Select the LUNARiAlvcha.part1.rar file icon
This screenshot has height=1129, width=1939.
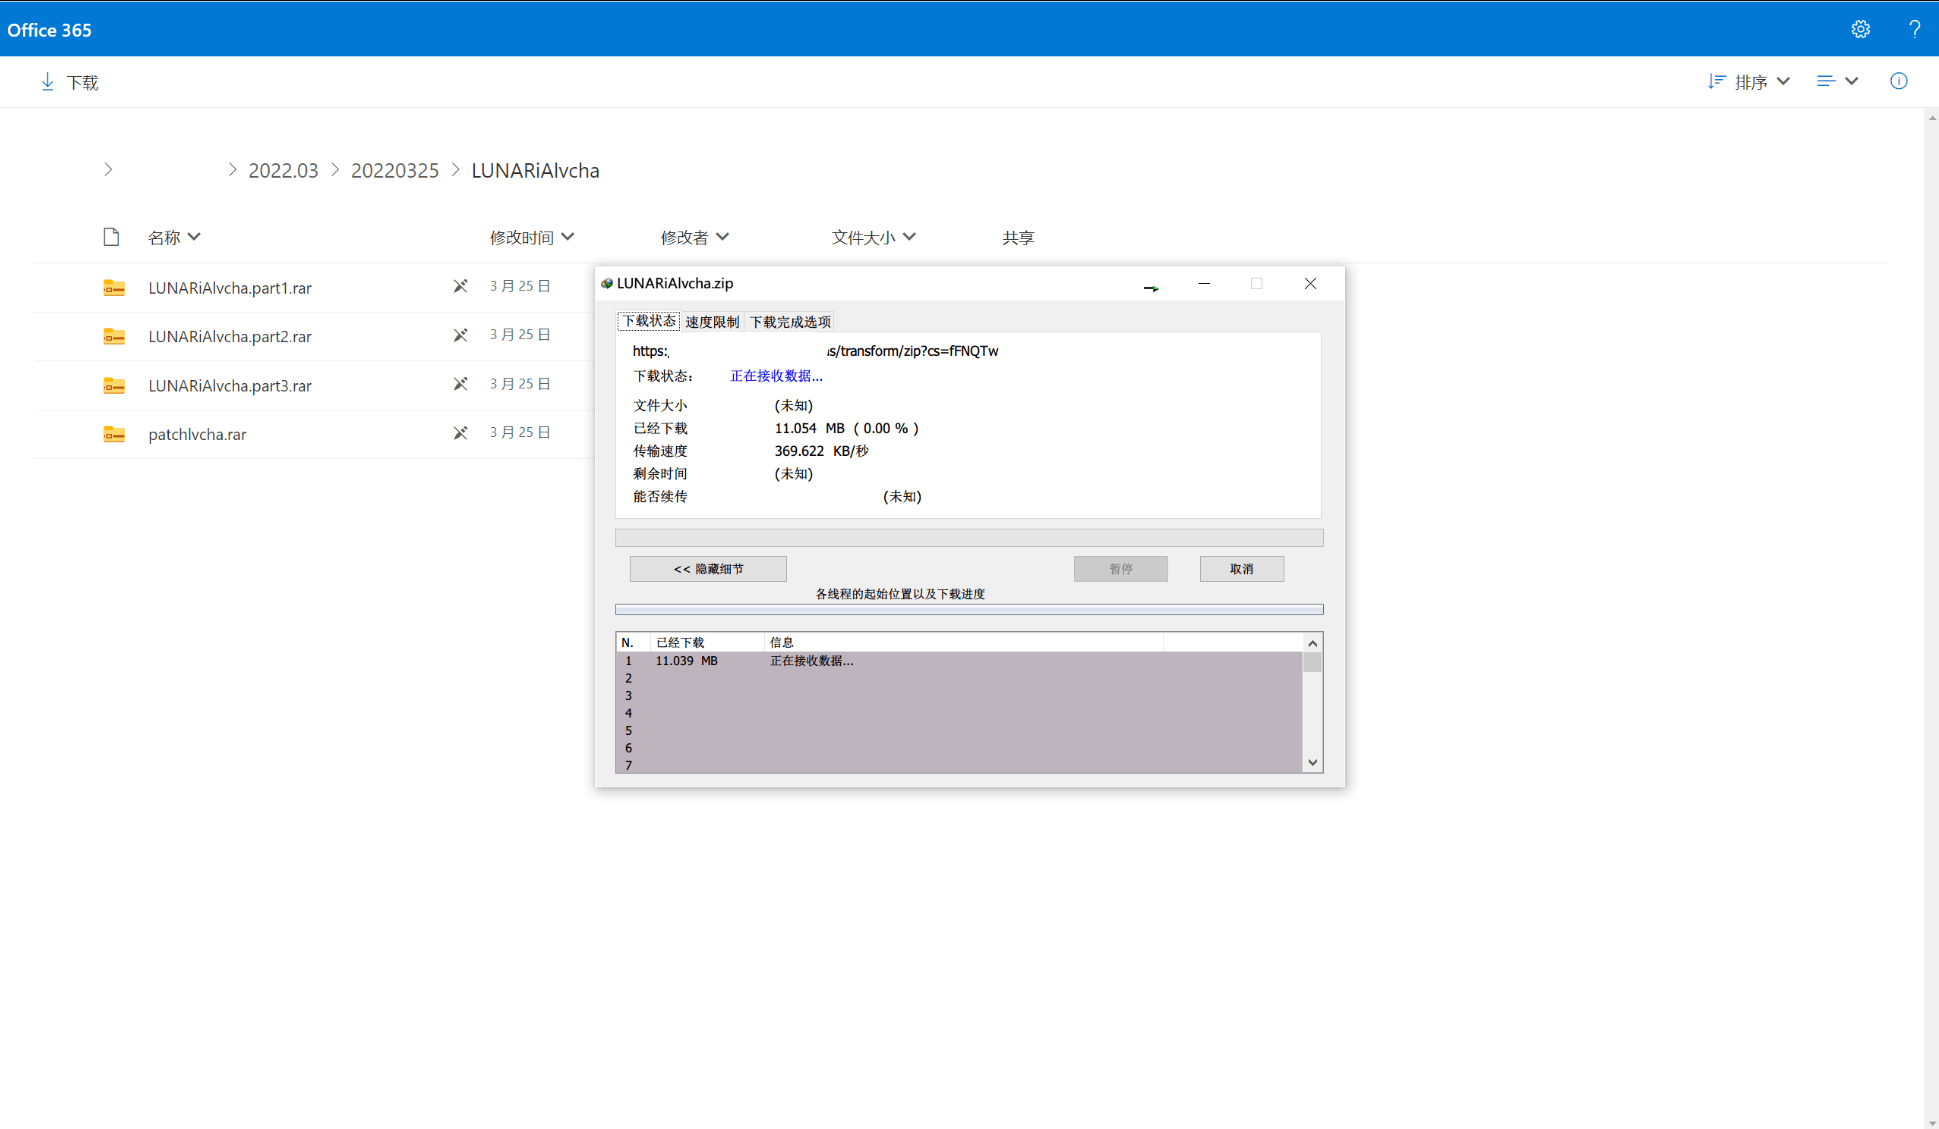[114, 288]
